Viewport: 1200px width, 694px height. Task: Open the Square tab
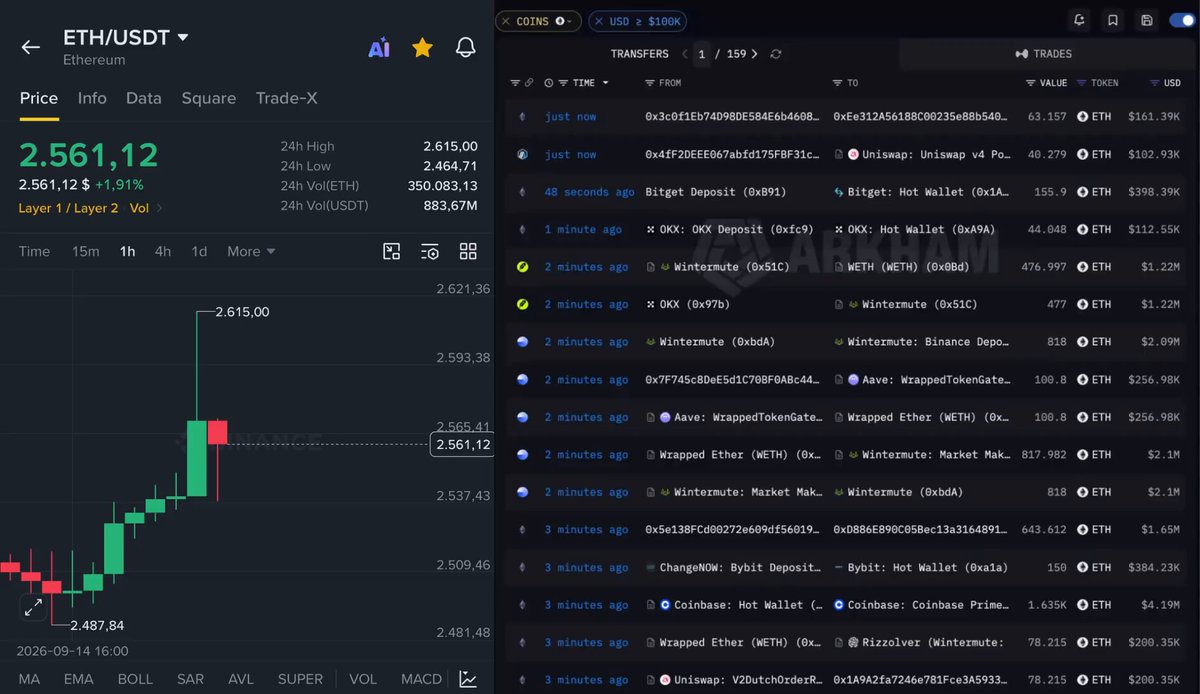(209, 98)
